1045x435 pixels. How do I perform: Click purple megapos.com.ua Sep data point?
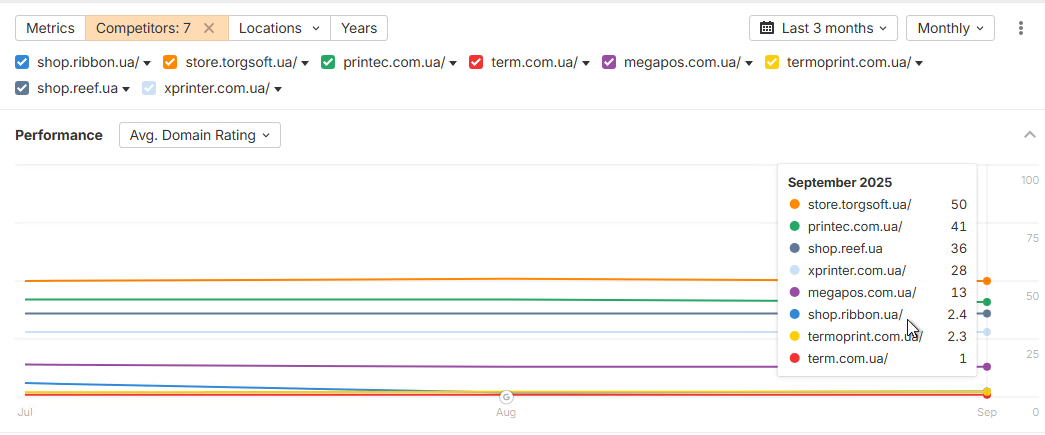(x=987, y=366)
